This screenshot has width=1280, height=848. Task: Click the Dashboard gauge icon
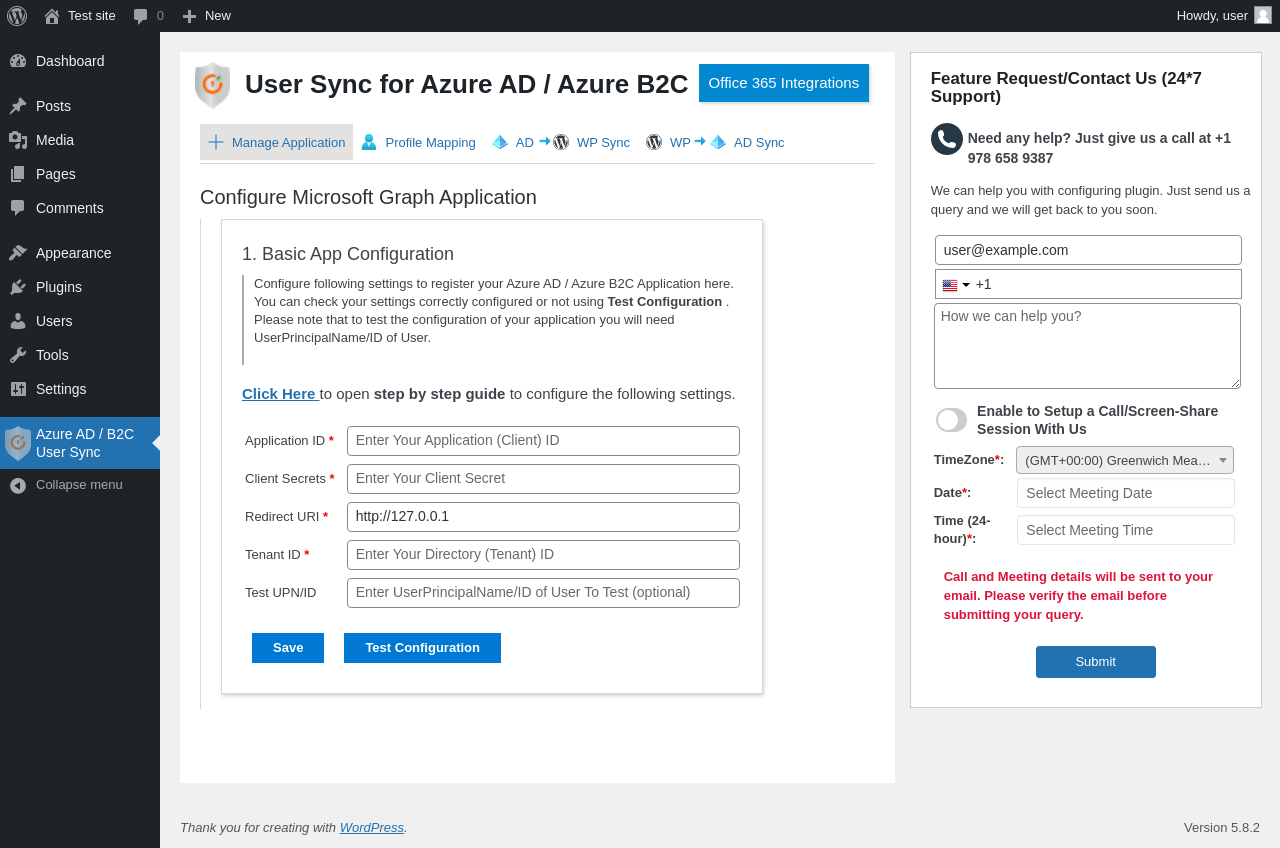pos(18,61)
